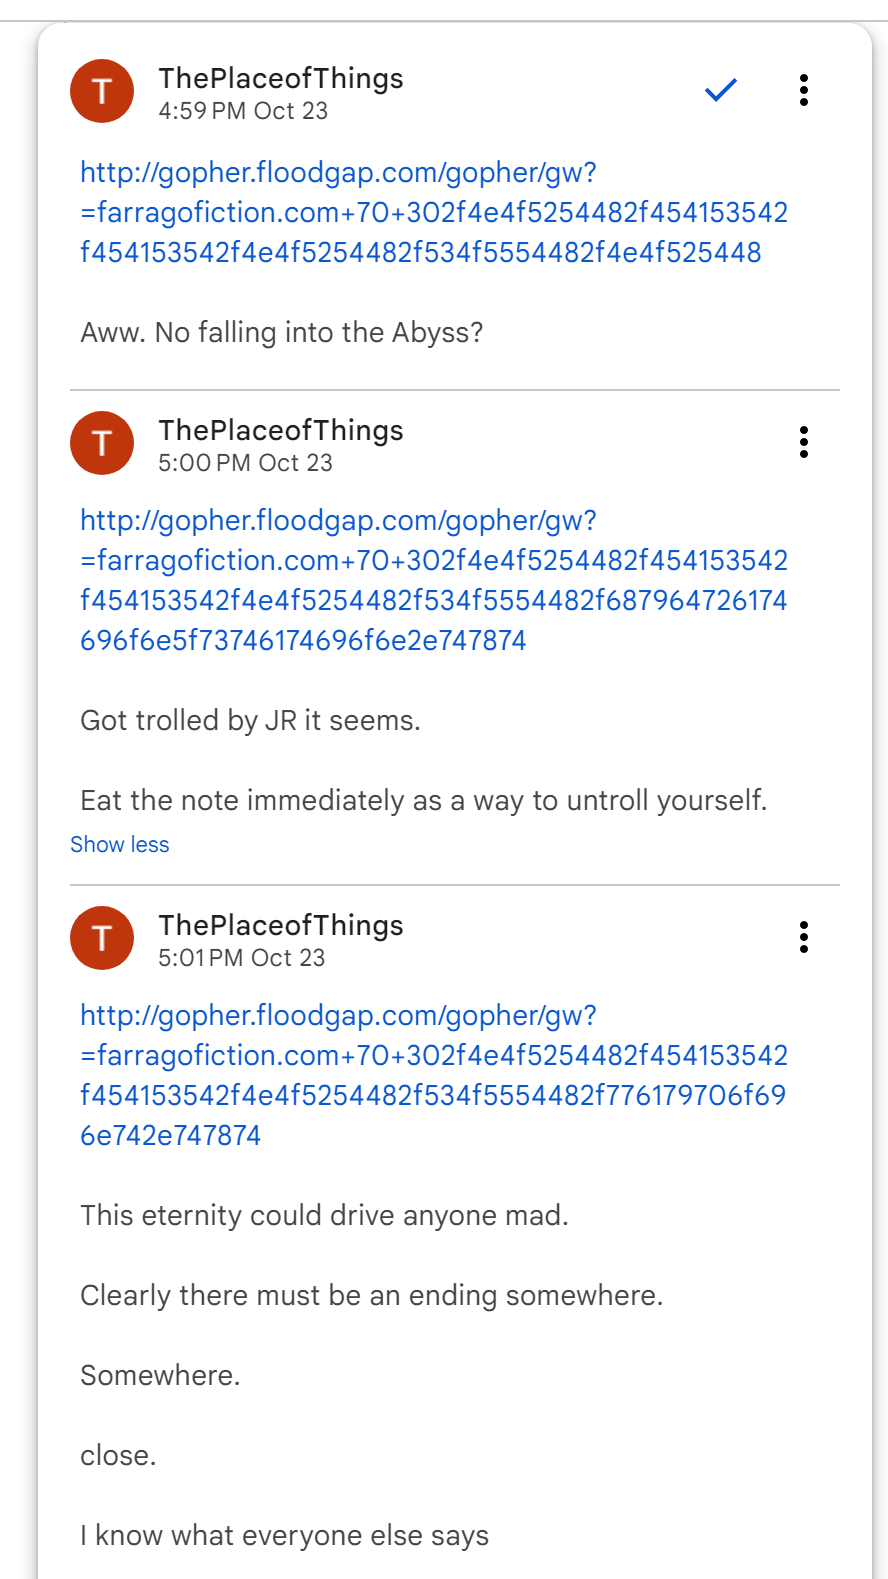Screen dimensions: 888x1579
Task: Select the "Aww. No falling into the Abyss?" comment
Action: coord(282,332)
